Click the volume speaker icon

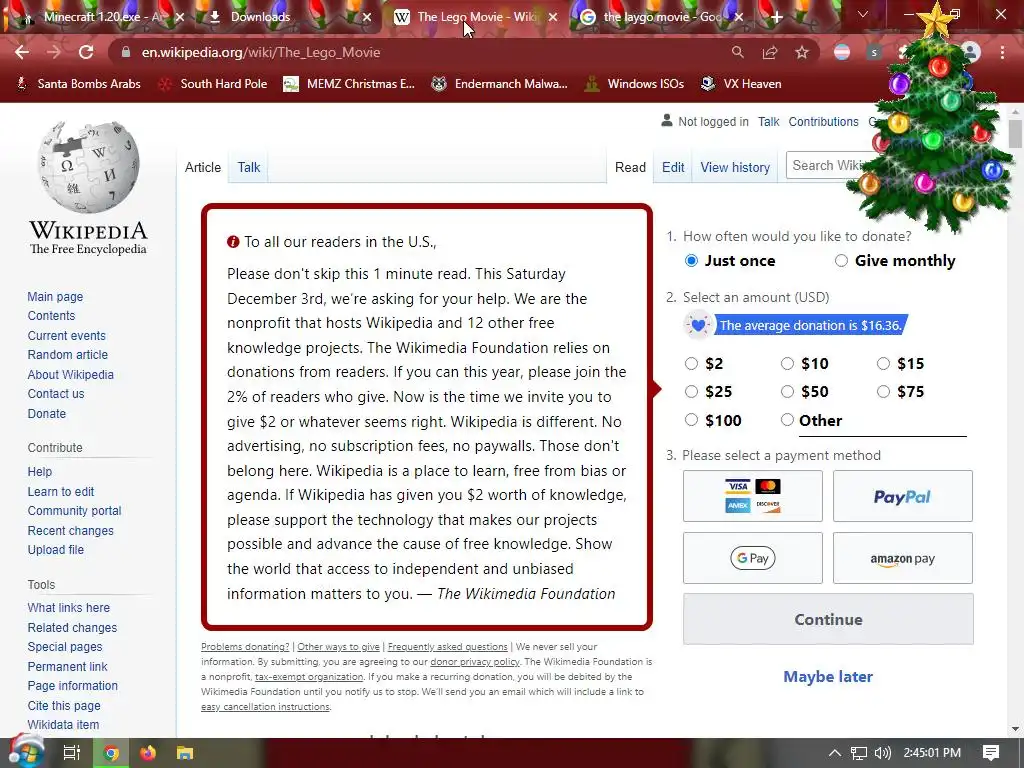click(883, 753)
